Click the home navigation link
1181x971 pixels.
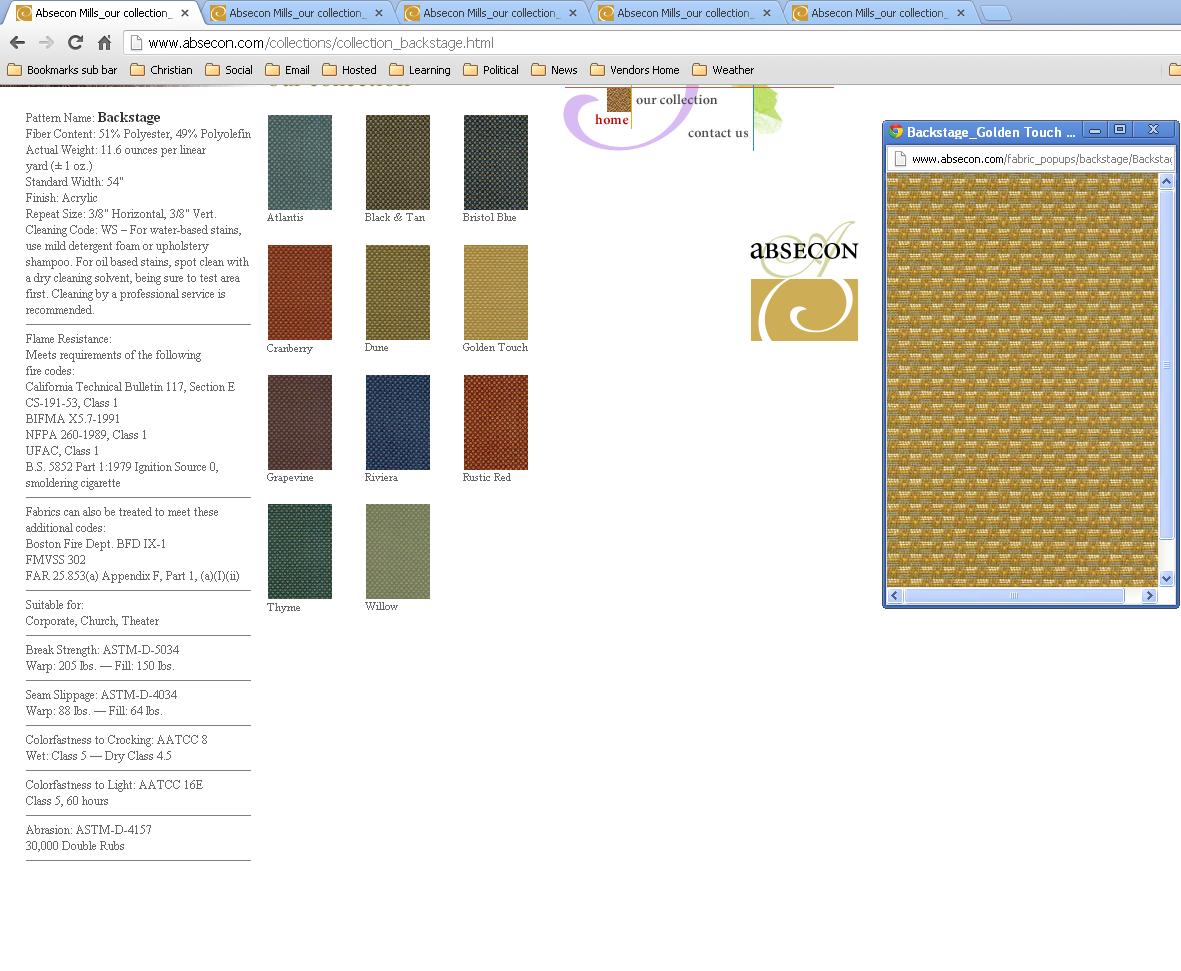612,120
